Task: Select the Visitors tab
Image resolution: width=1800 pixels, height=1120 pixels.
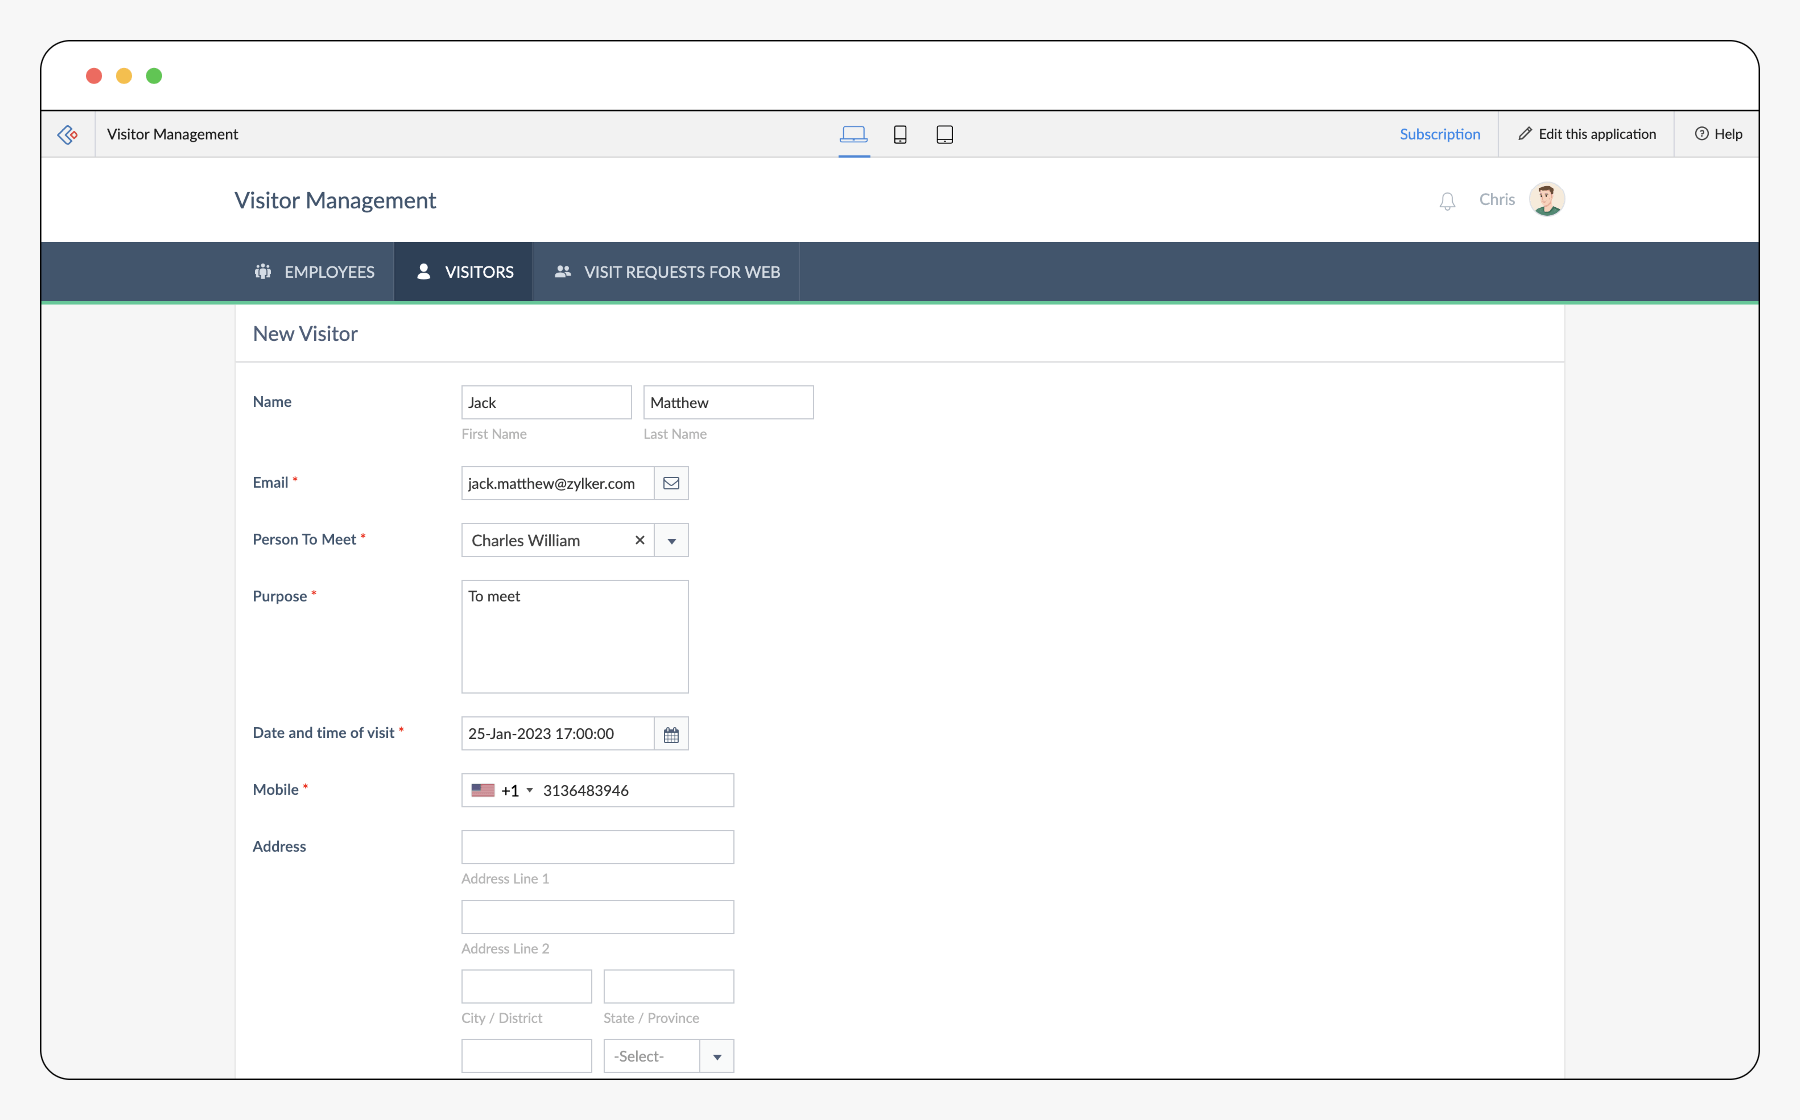Action: pyautogui.click(x=464, y=272)
